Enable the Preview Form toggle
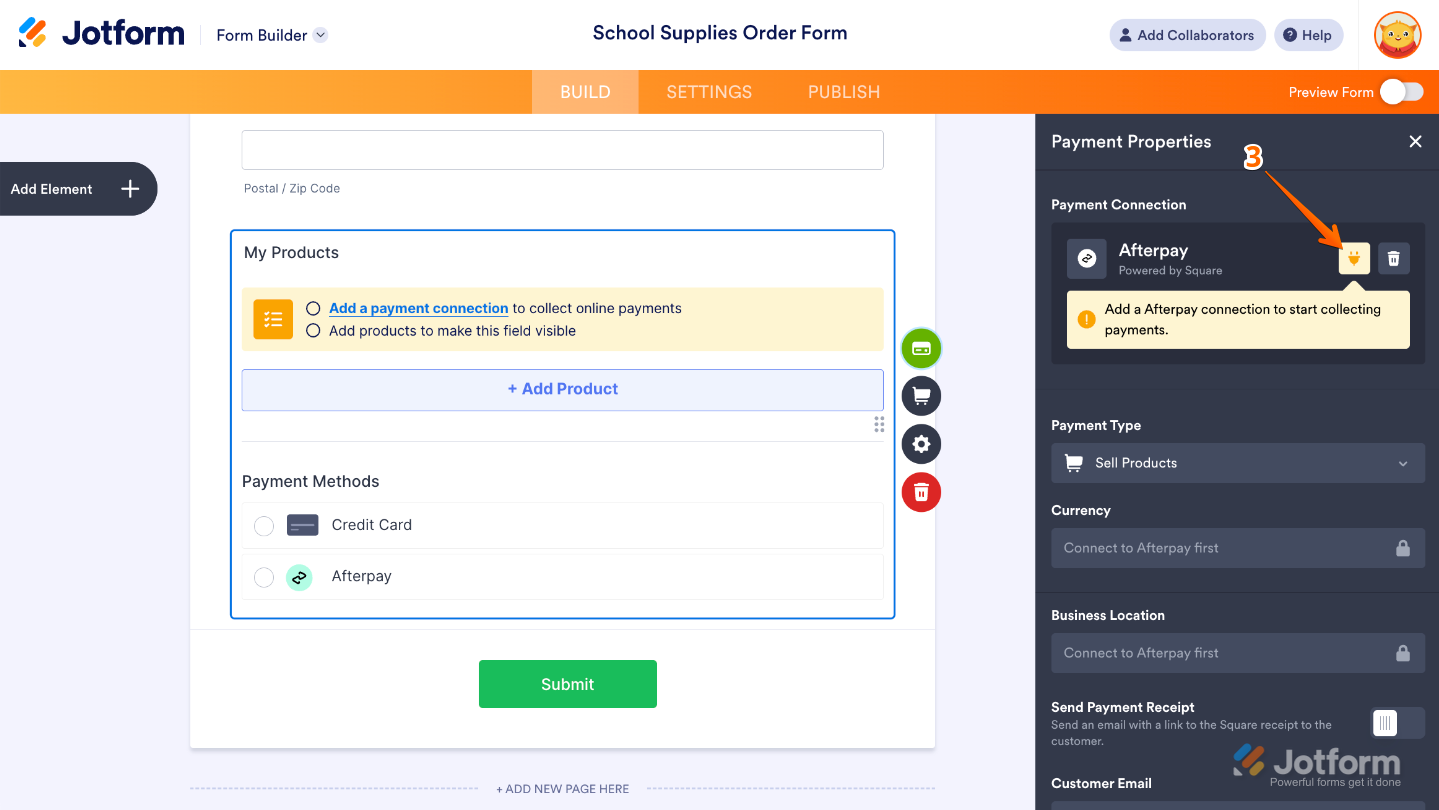Image resolution: width=1439 pixels, height=810 pixels. point(1400,91)
